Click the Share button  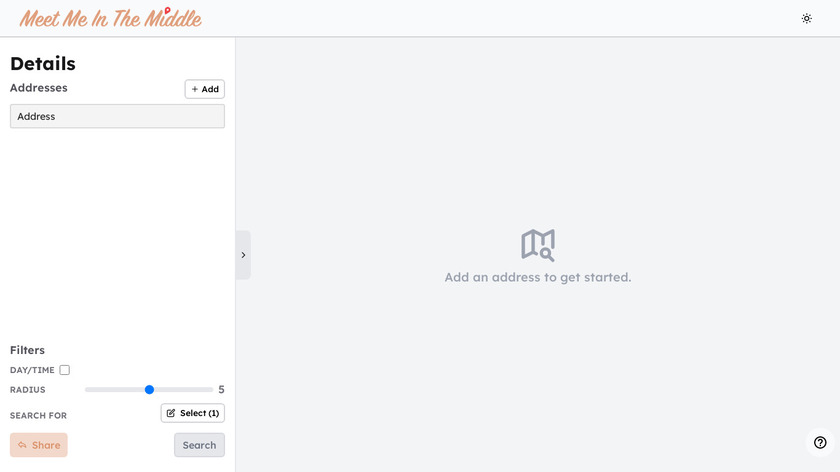pyautogui.click(x=39, y=445)
